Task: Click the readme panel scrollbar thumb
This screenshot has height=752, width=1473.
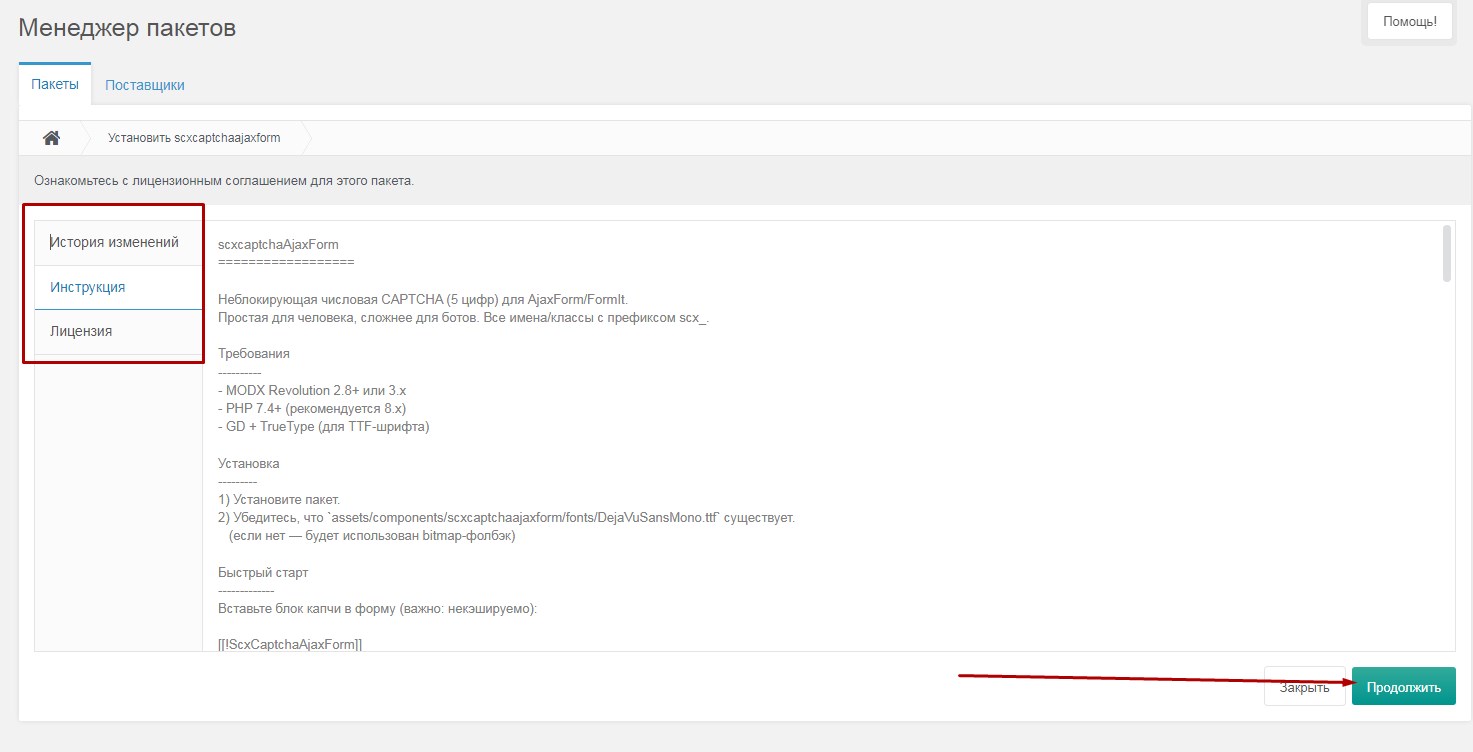Action: tap(1446, 253)
